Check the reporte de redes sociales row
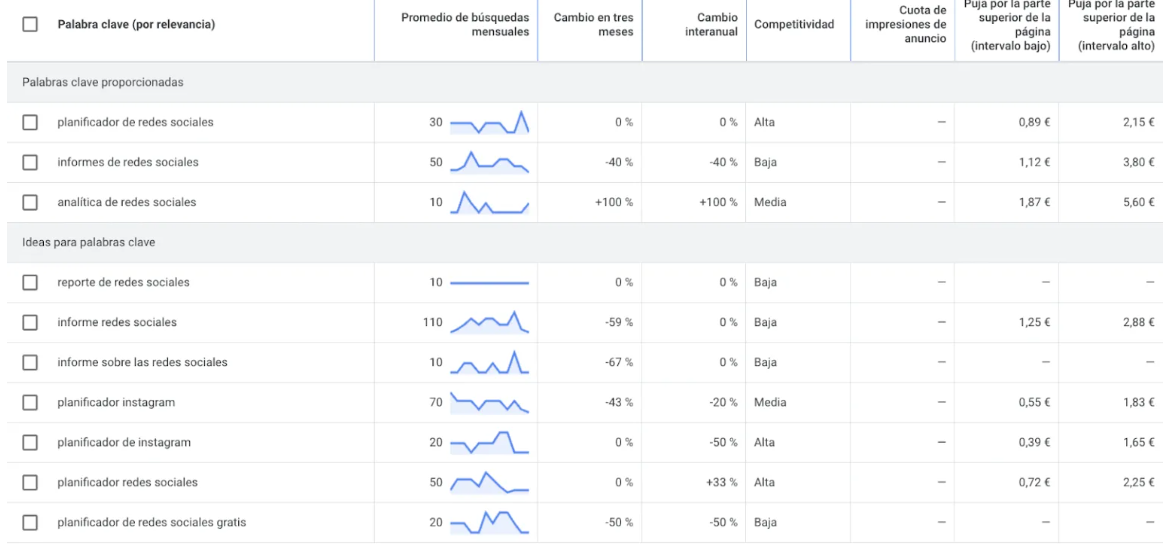 point(30,282)
